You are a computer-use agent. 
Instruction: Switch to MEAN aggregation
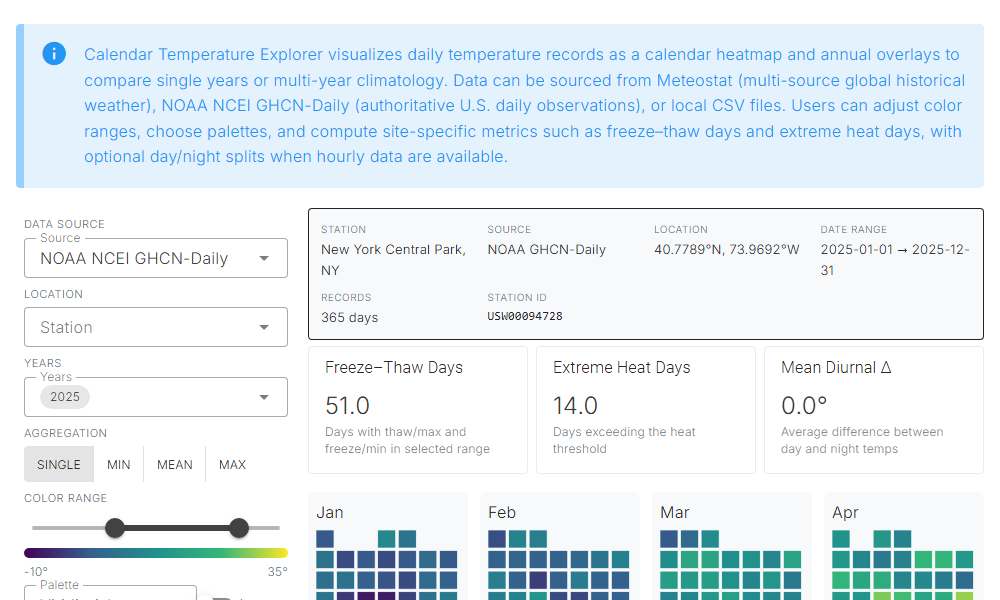coord(174,464)
